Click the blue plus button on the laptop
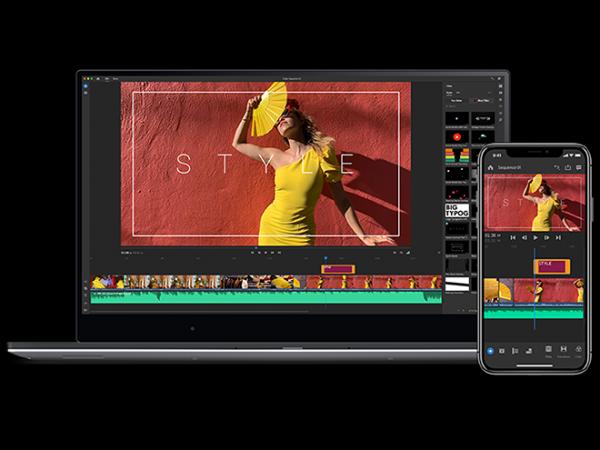The image size is (600, 450). click(x=86, y=87)
